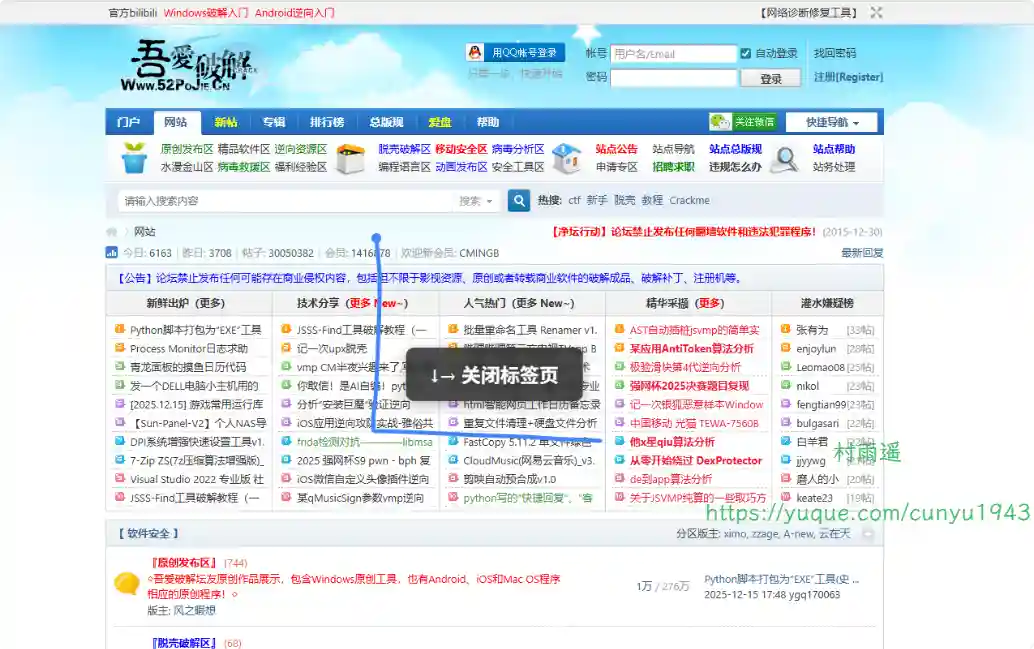Click the QQ penguin login icon
The height and width of the screenshot is (649, 1034).
475,53
